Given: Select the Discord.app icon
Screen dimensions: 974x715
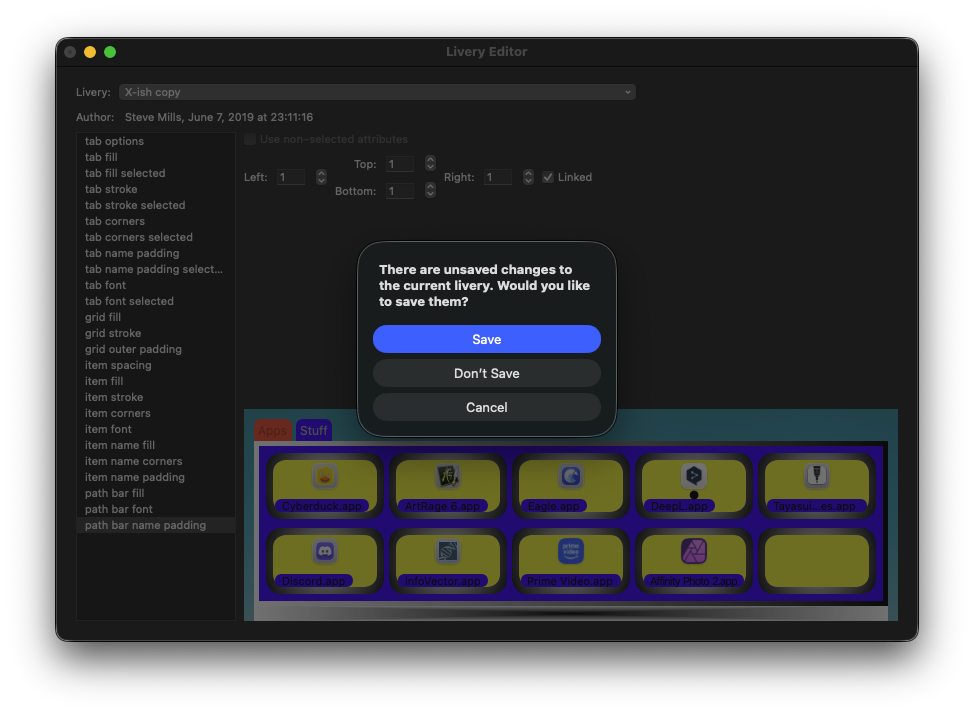Looking at the screenshot, I should 324,551.
